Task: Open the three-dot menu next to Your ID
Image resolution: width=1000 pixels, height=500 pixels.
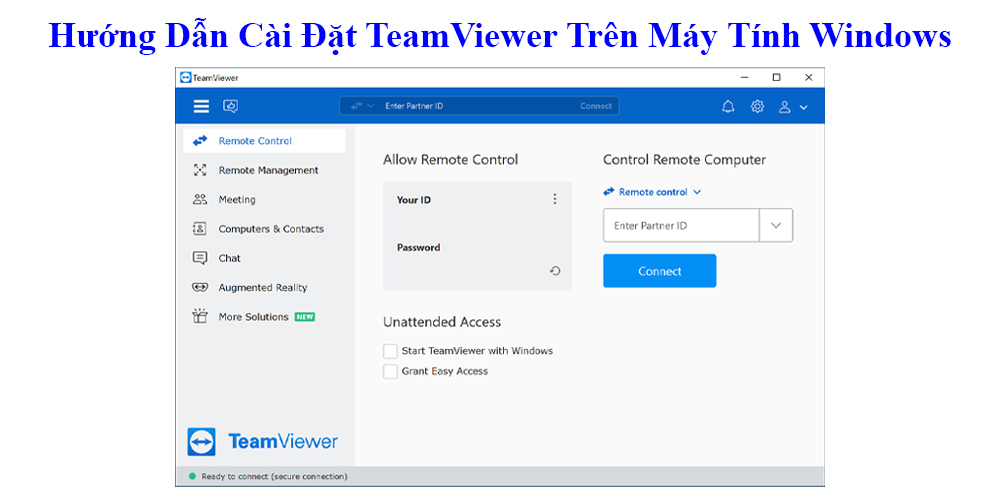Action: coord(555,199)
